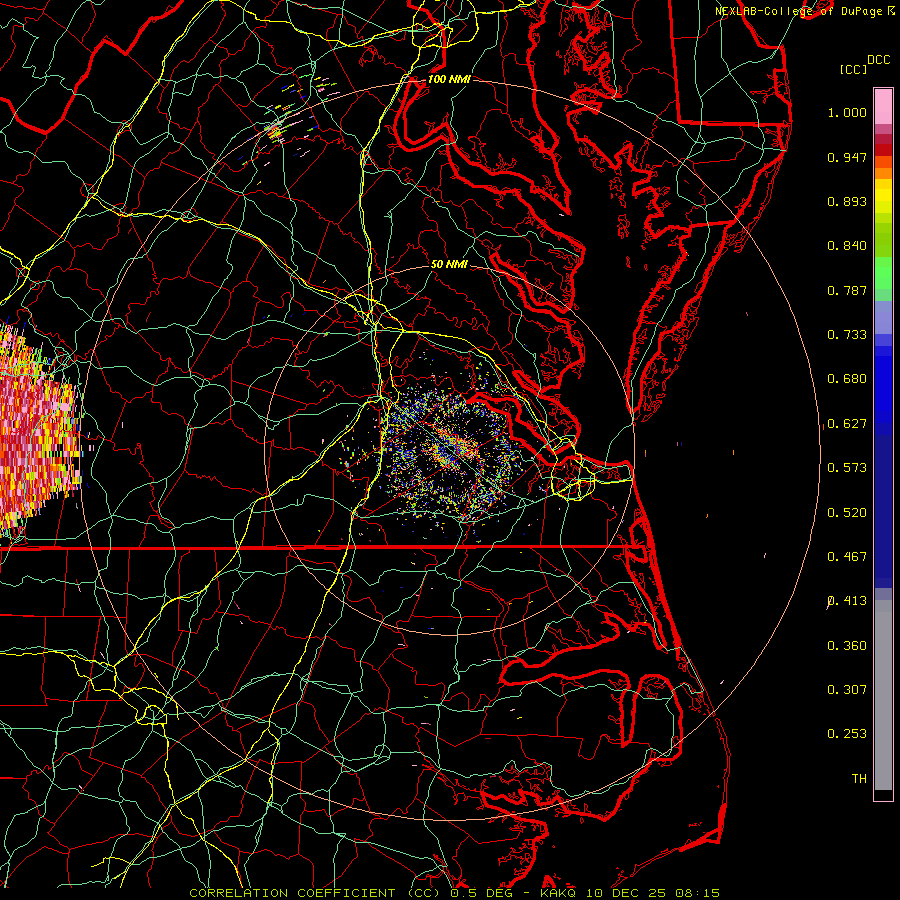The image size is (900, 900).
Task: Click the 0.840 legend value
Action: tap(847, 246)
